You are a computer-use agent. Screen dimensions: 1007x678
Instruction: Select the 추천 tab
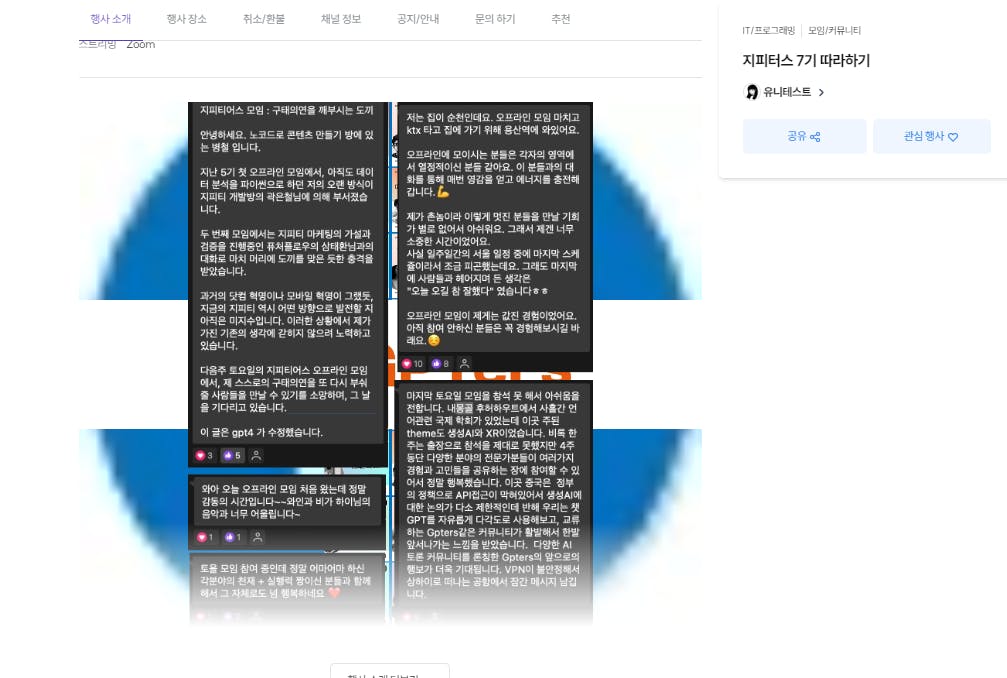coord(561,19)
